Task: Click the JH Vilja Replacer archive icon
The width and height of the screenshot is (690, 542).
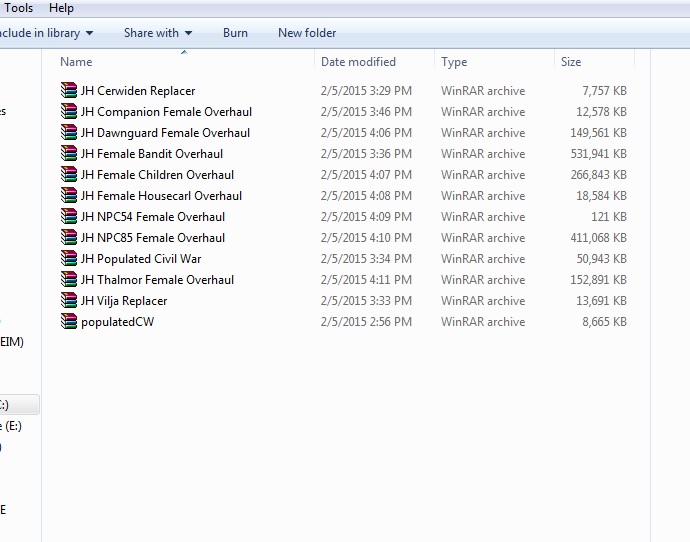Action: coord(69,300)
